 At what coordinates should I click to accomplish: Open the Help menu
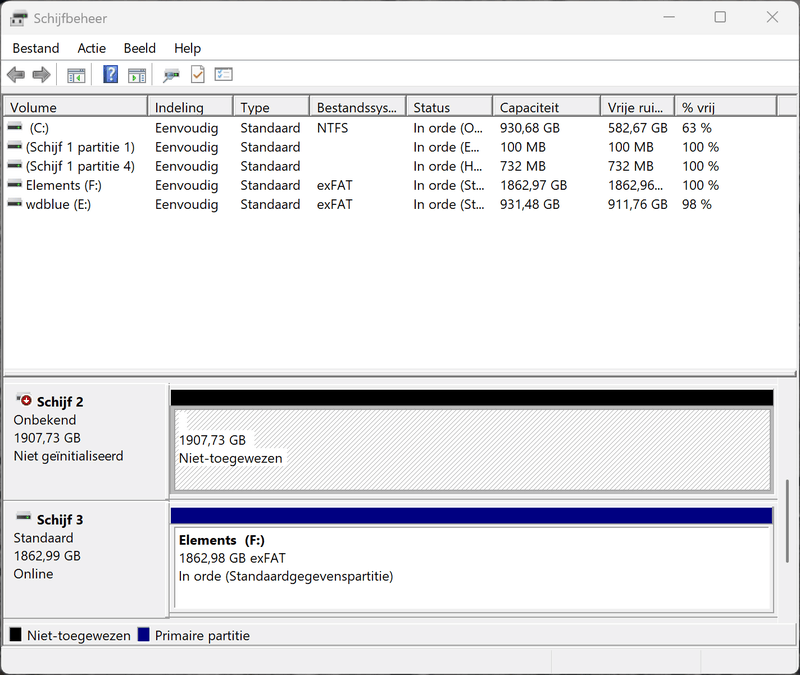pos(188,48)
